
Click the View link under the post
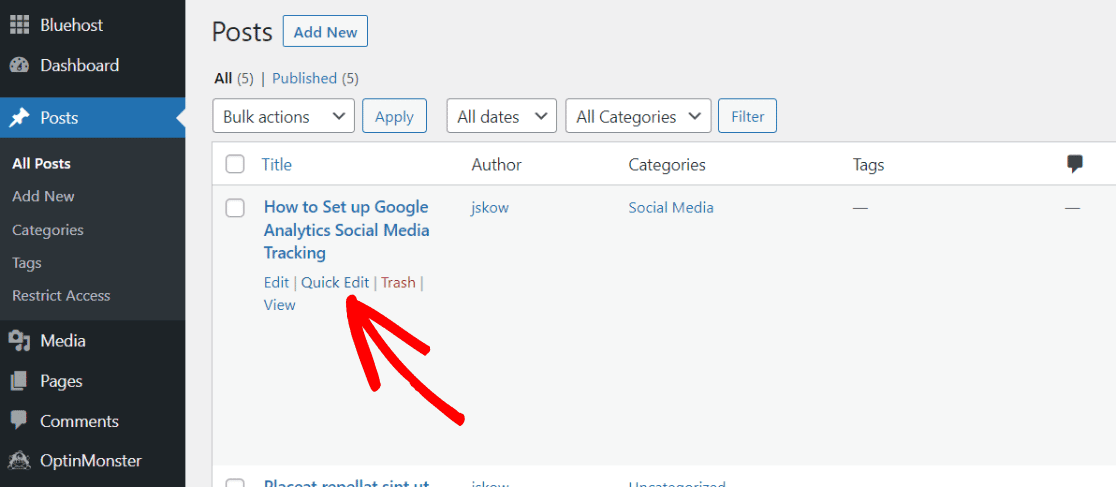coord(280,305)
